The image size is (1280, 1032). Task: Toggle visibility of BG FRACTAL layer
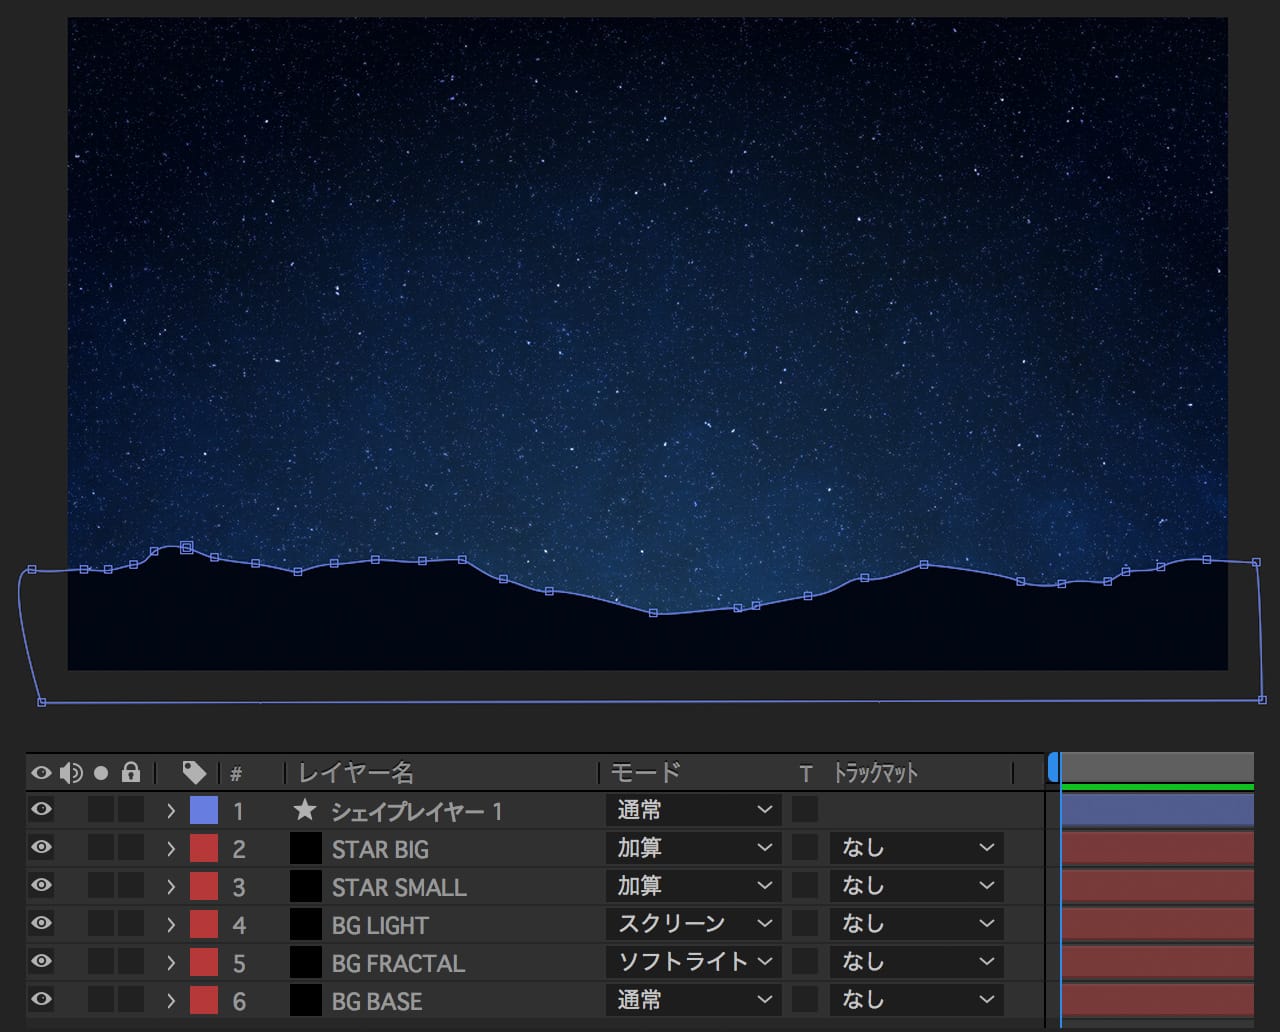41,962
